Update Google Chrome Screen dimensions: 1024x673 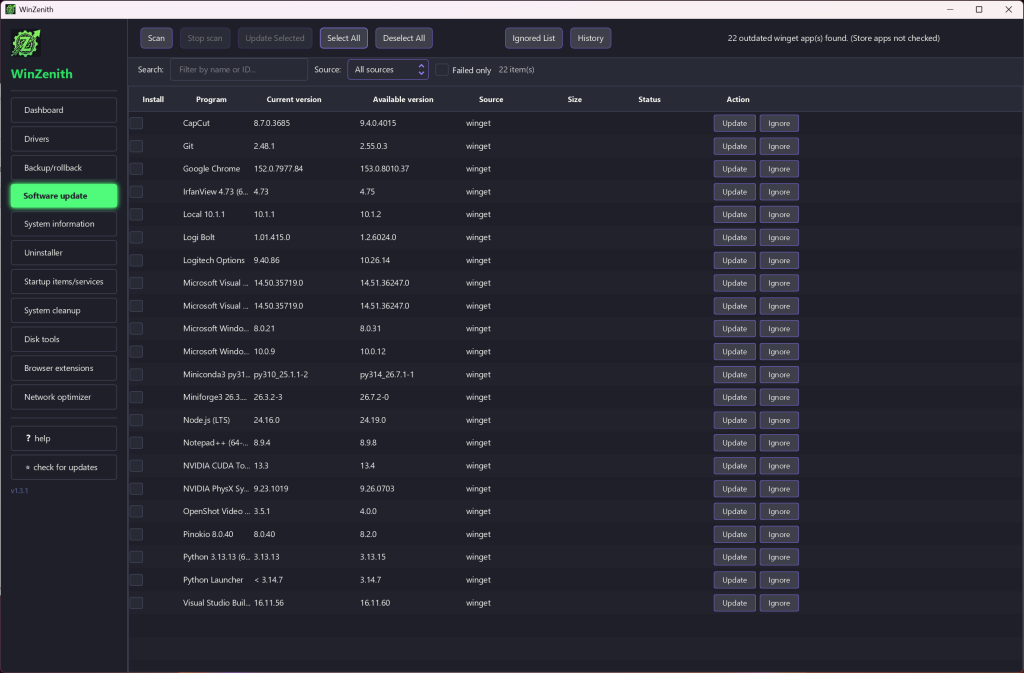735,169
